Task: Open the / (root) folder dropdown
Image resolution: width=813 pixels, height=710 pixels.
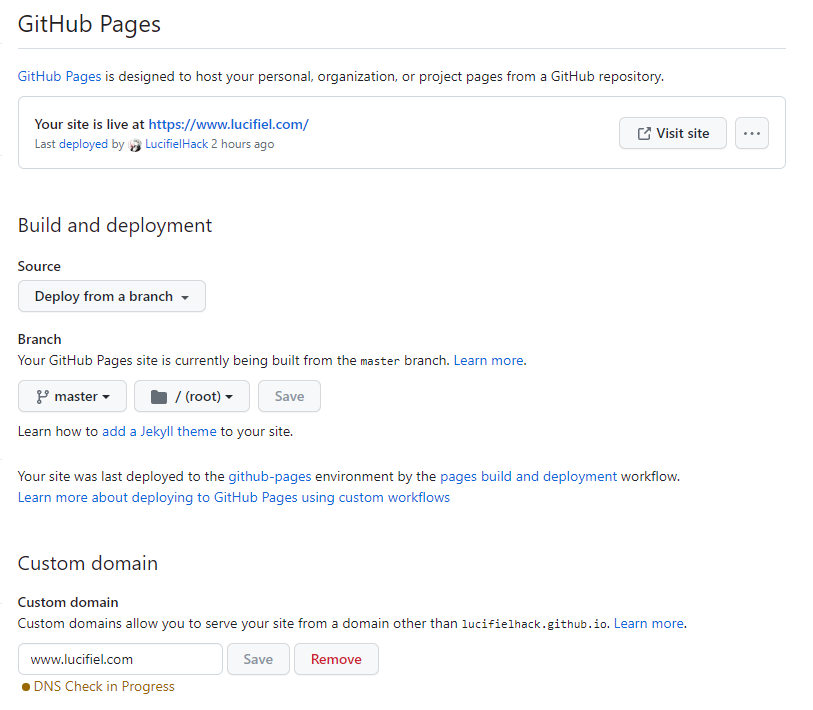Action: [192, 396]
